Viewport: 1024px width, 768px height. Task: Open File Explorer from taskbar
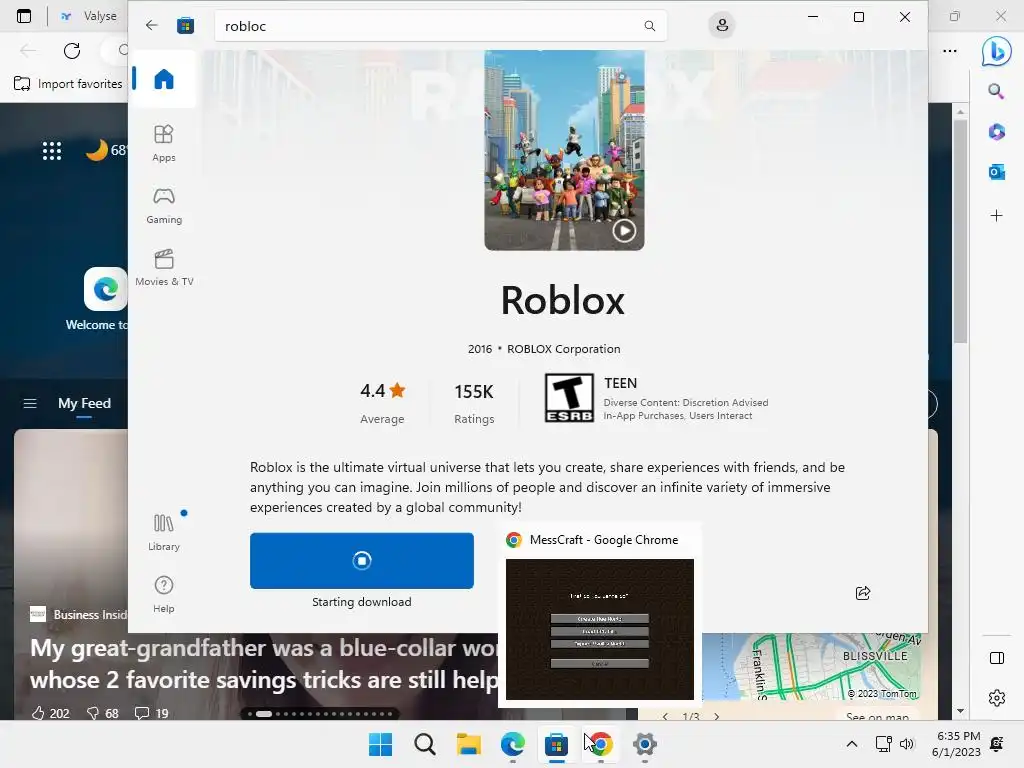pyautogui.click(x=469, y=744)
